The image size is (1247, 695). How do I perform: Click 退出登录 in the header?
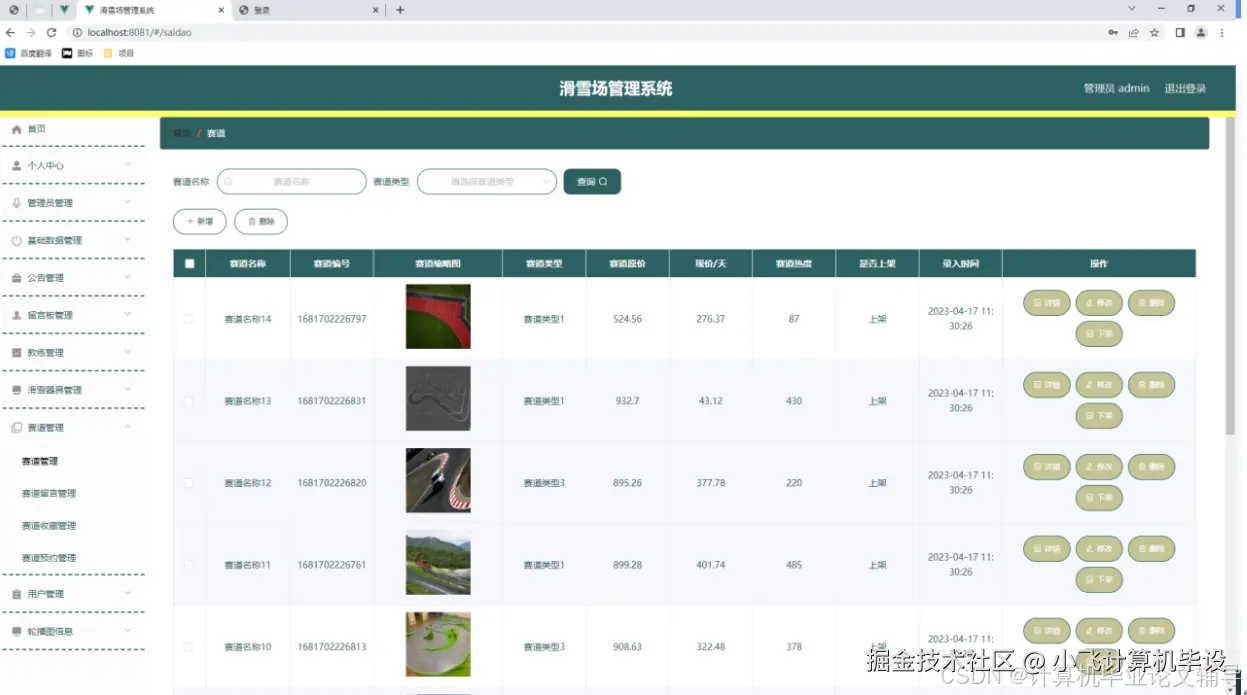click(1185, 88)
